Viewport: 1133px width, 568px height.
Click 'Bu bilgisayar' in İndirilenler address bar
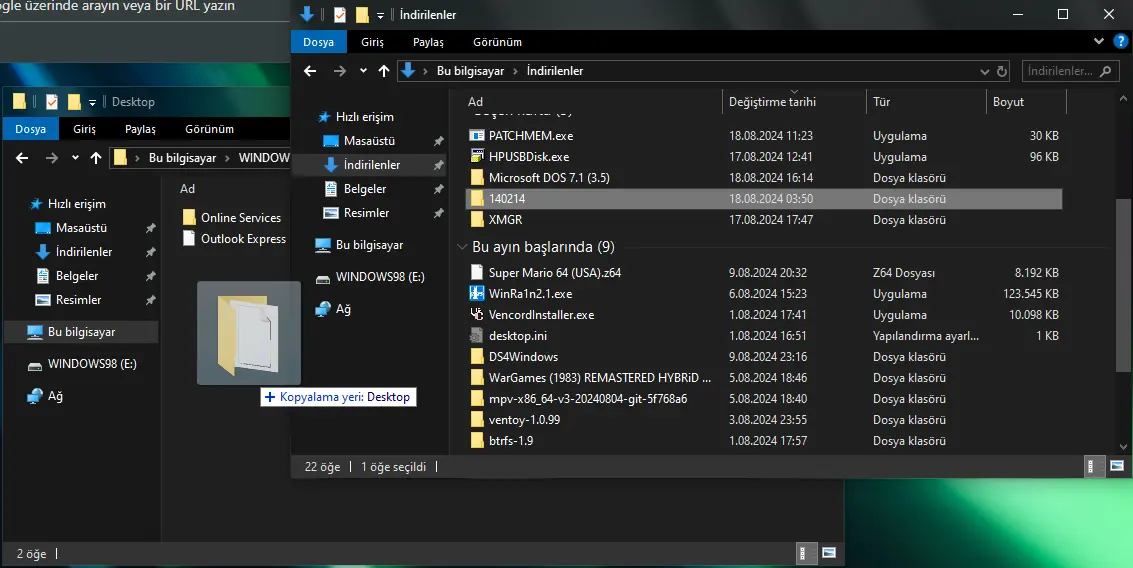470,71
